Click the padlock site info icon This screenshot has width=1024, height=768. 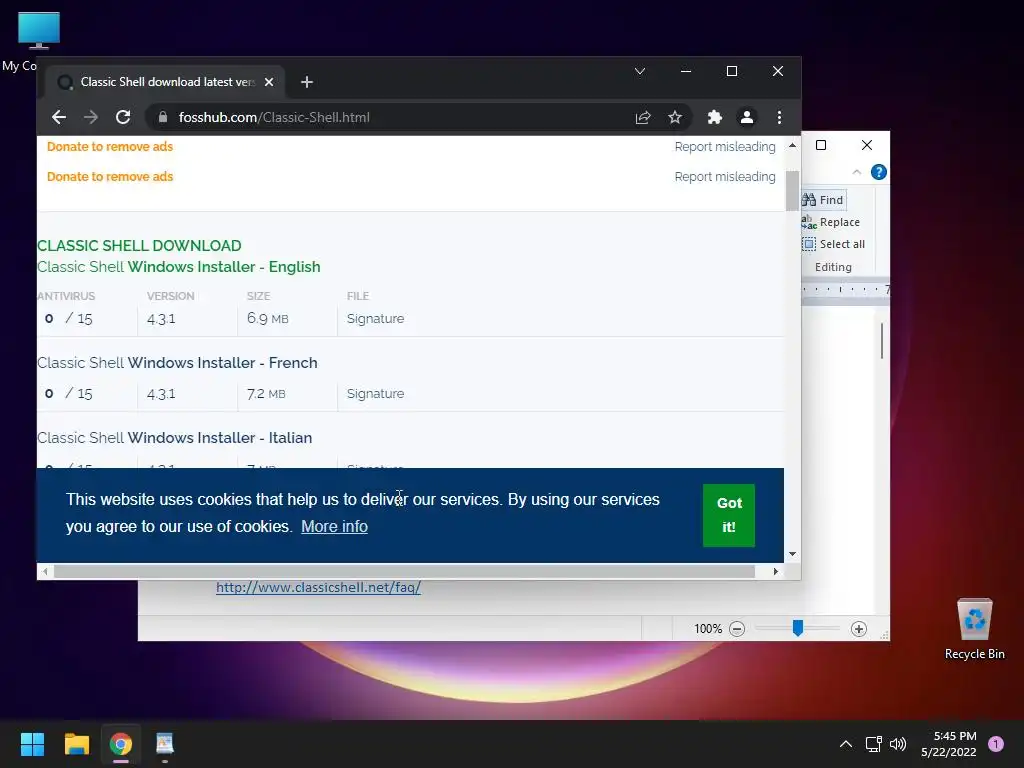(163, 118)
